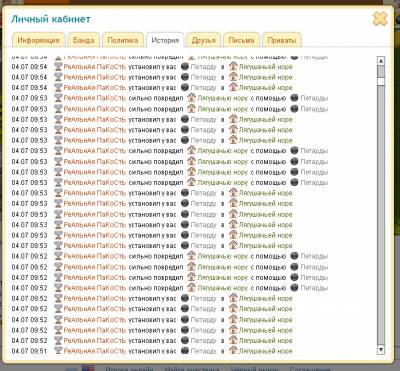Open the Политика tab
Image resolution: width=400 pixels, height=371 pixels.
pyautogui.click(x=123, y=40)
